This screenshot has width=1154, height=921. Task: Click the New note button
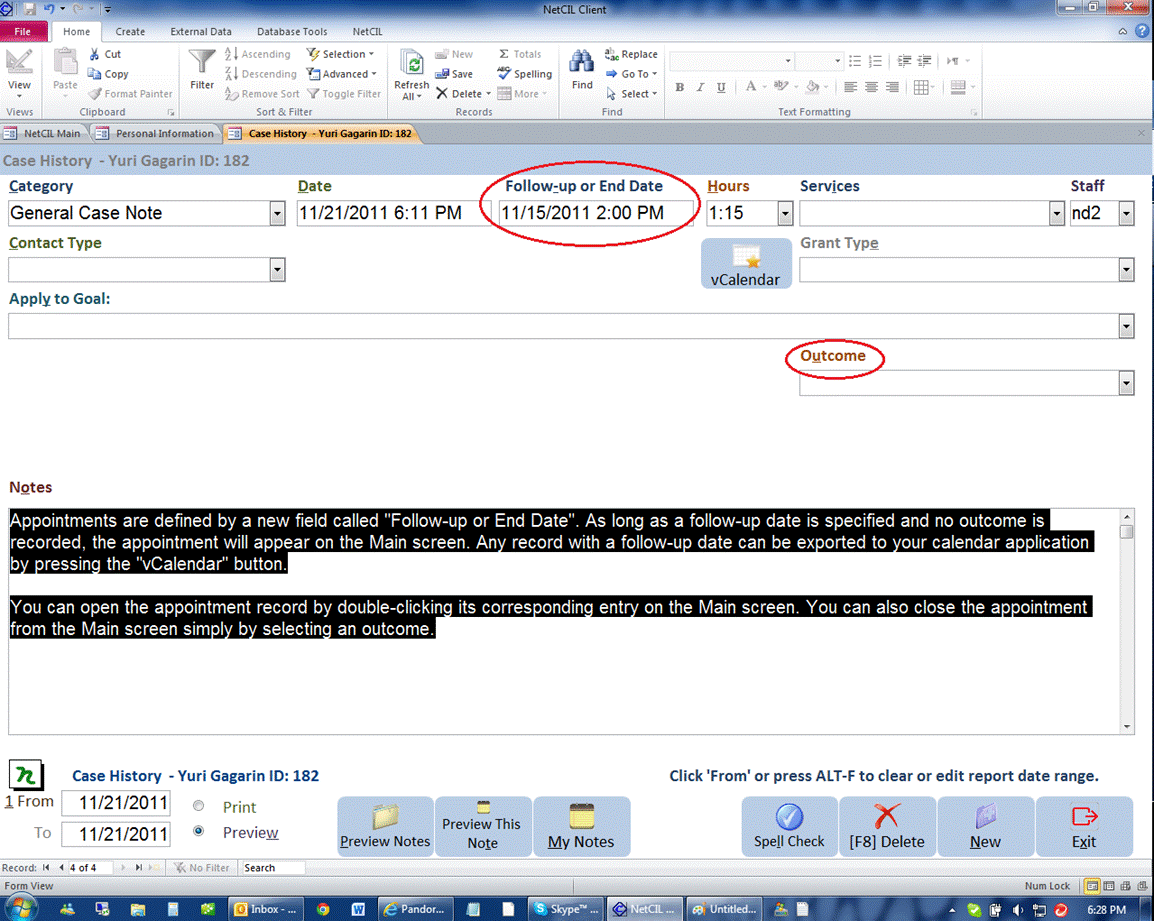985,826
